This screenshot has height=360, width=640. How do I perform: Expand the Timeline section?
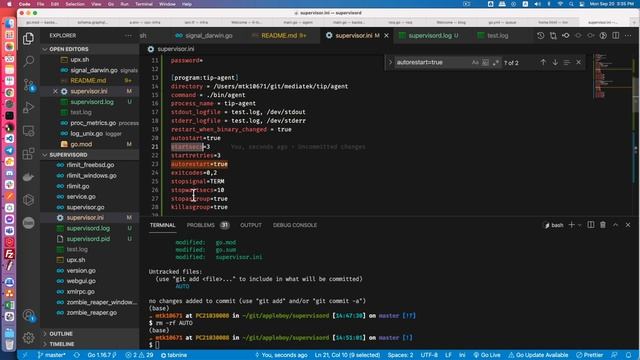[62, 344]
